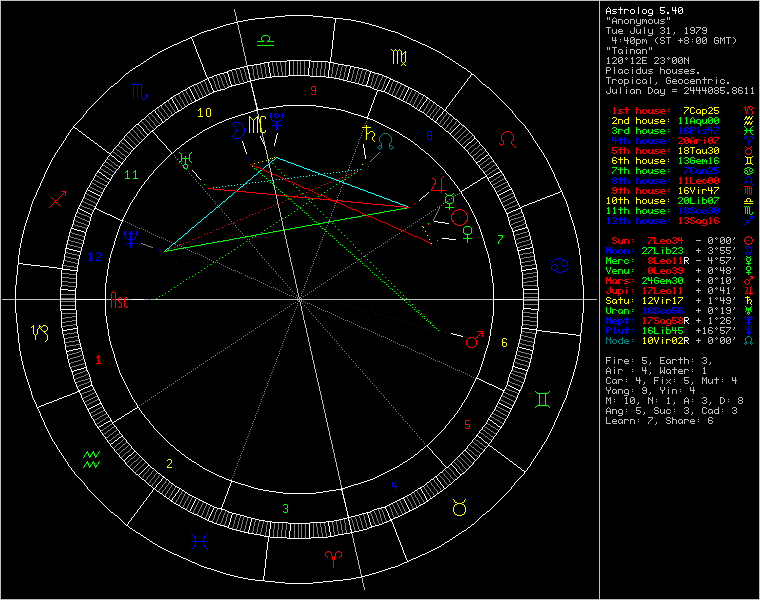Click house number 10 in the wheel
Image resolution: width=760 pixels, height=600 pixels.
pos(204,113)
